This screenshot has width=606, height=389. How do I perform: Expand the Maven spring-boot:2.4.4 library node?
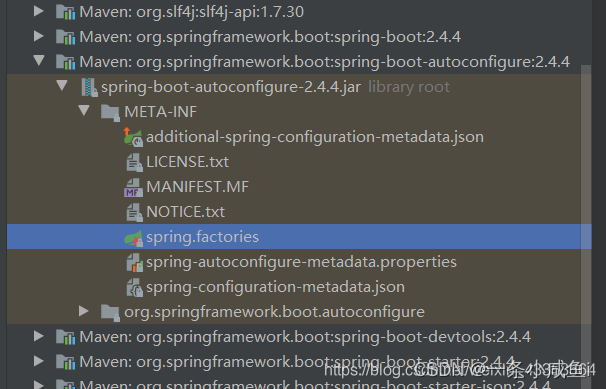tap(39, 36)
